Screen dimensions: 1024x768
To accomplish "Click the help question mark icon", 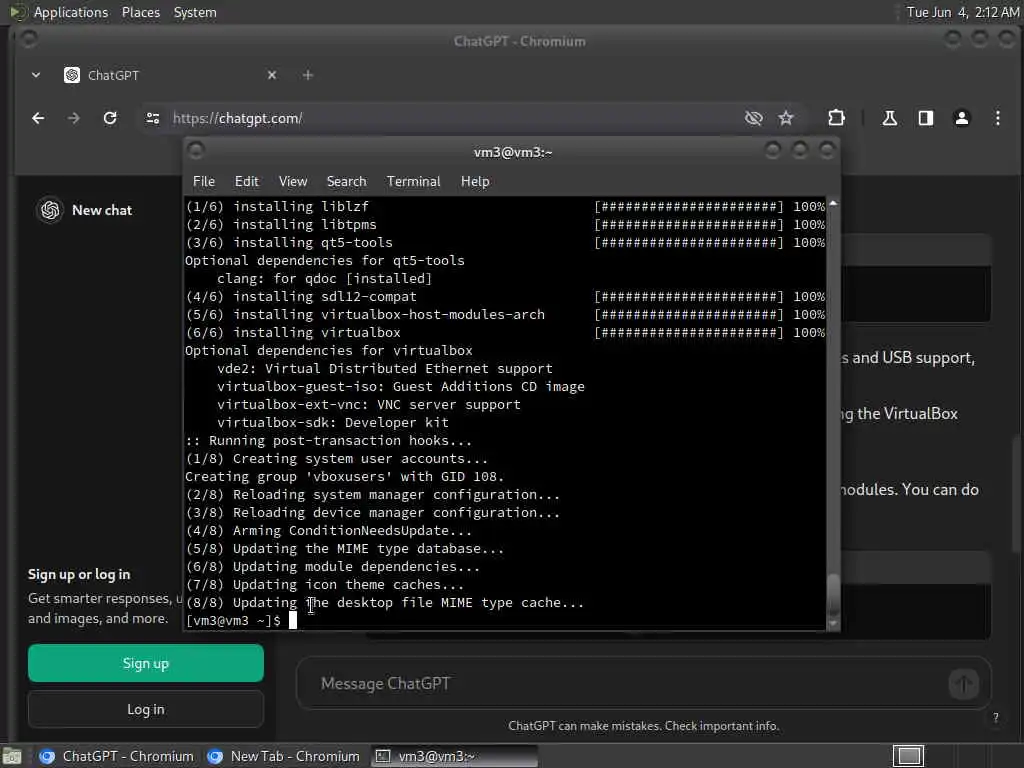I will (996, 718).
